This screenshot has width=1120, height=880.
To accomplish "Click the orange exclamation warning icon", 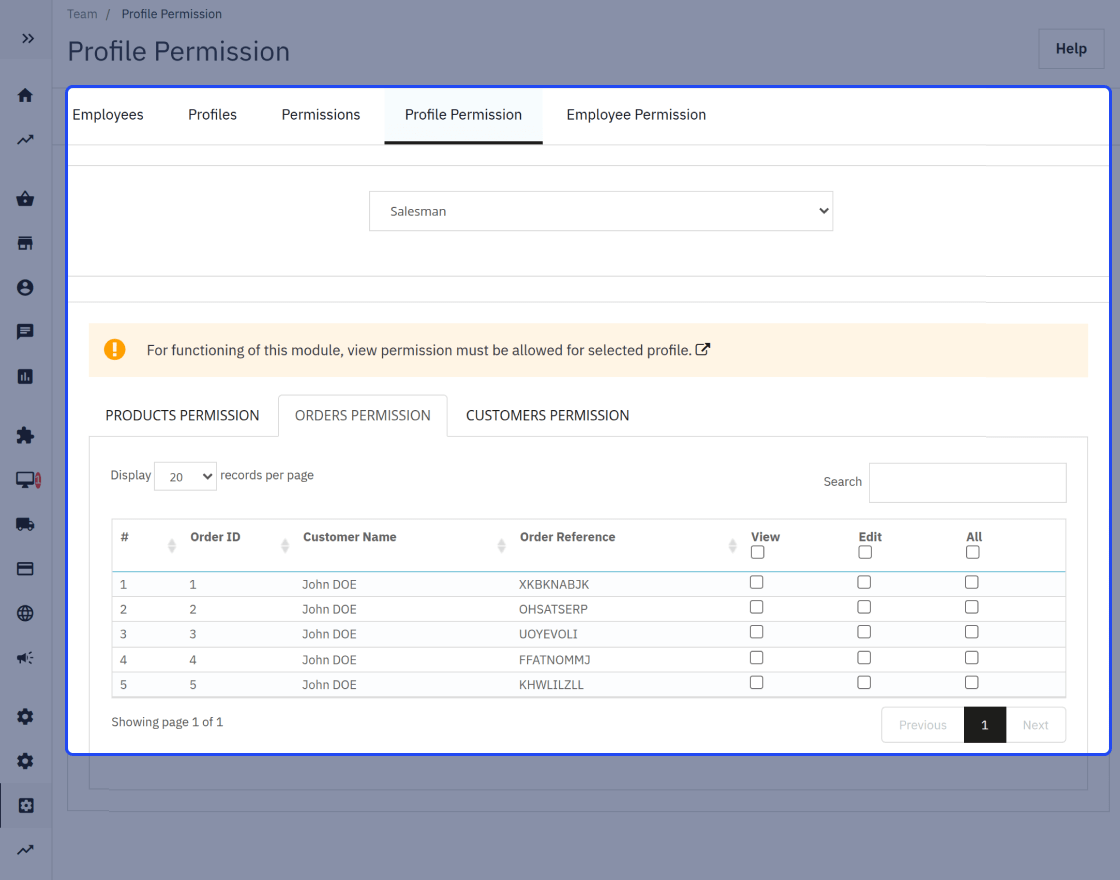I will click(114, 349).
